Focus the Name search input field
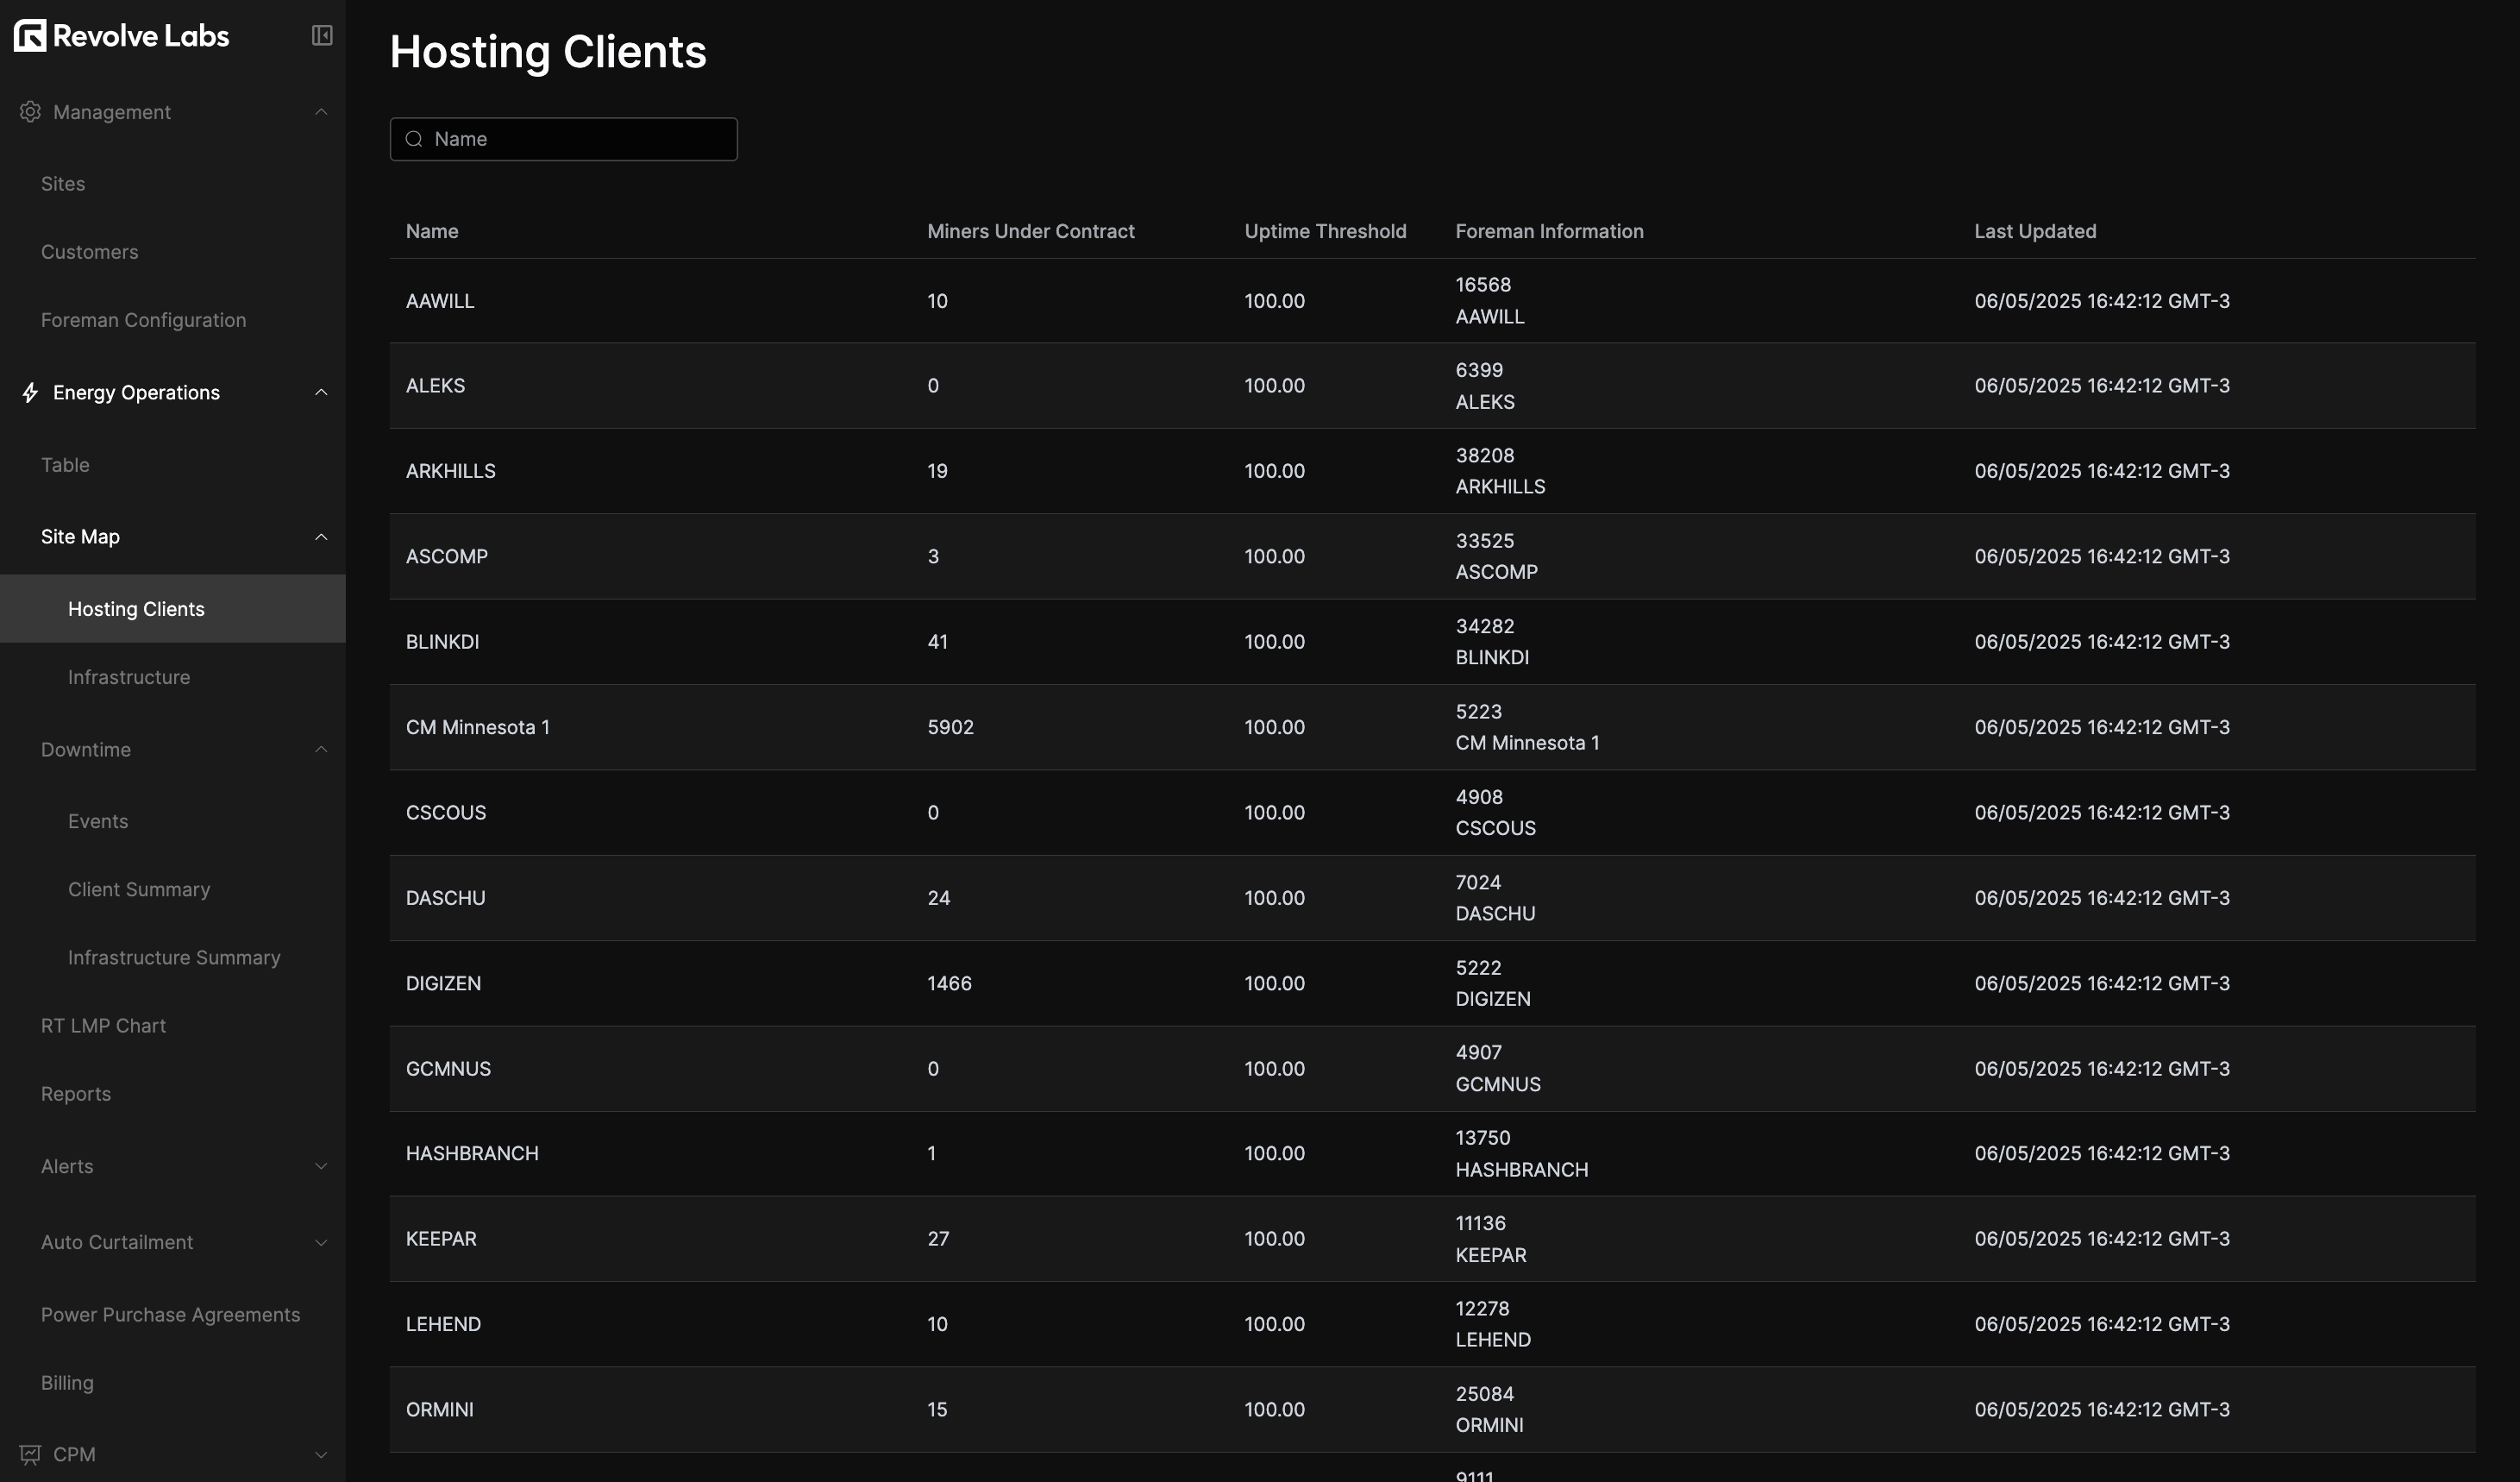 click(580, 139)
